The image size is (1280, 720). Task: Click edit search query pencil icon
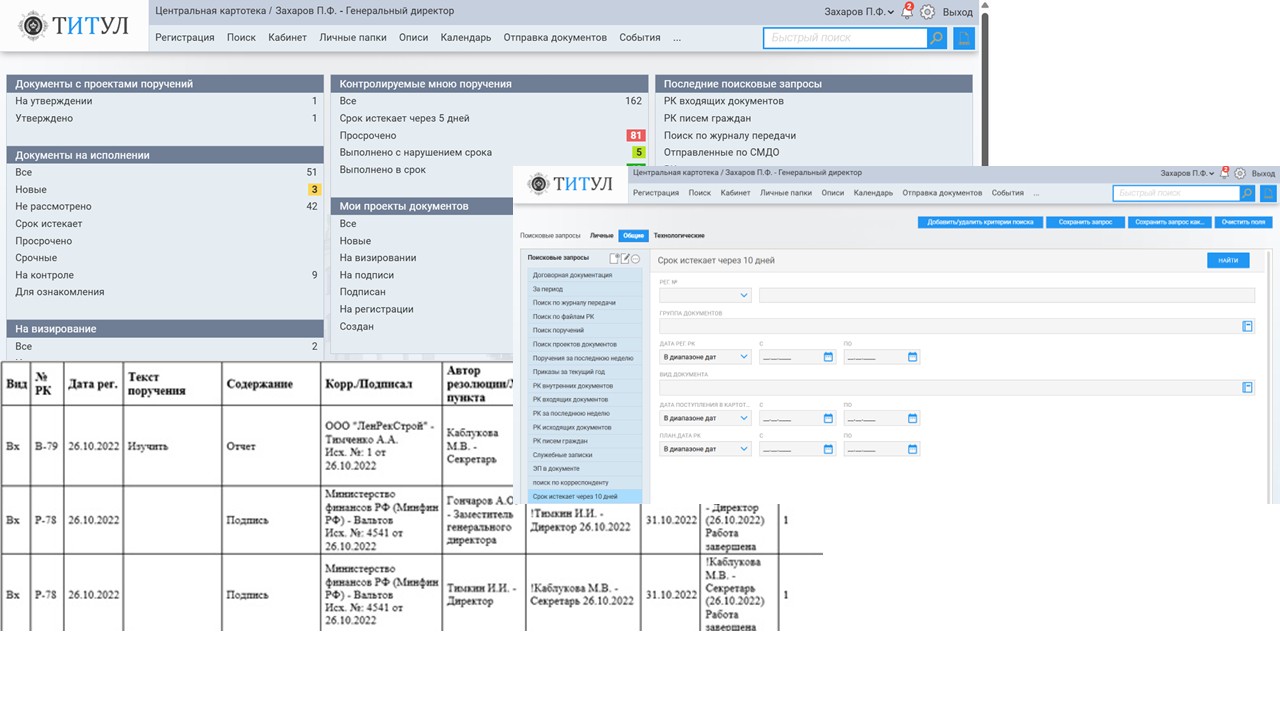point(625,258)
